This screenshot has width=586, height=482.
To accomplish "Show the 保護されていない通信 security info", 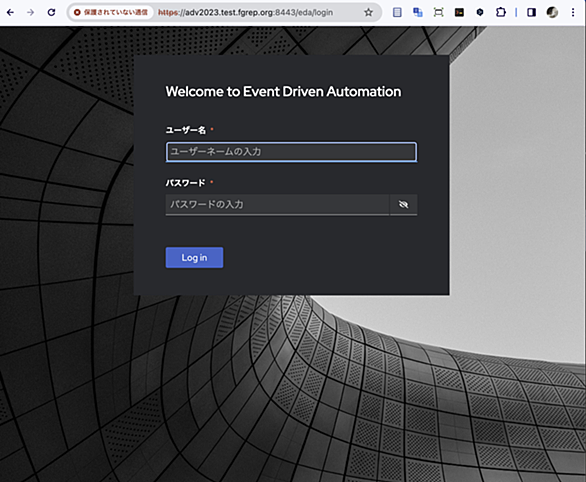I will point(111,12).
